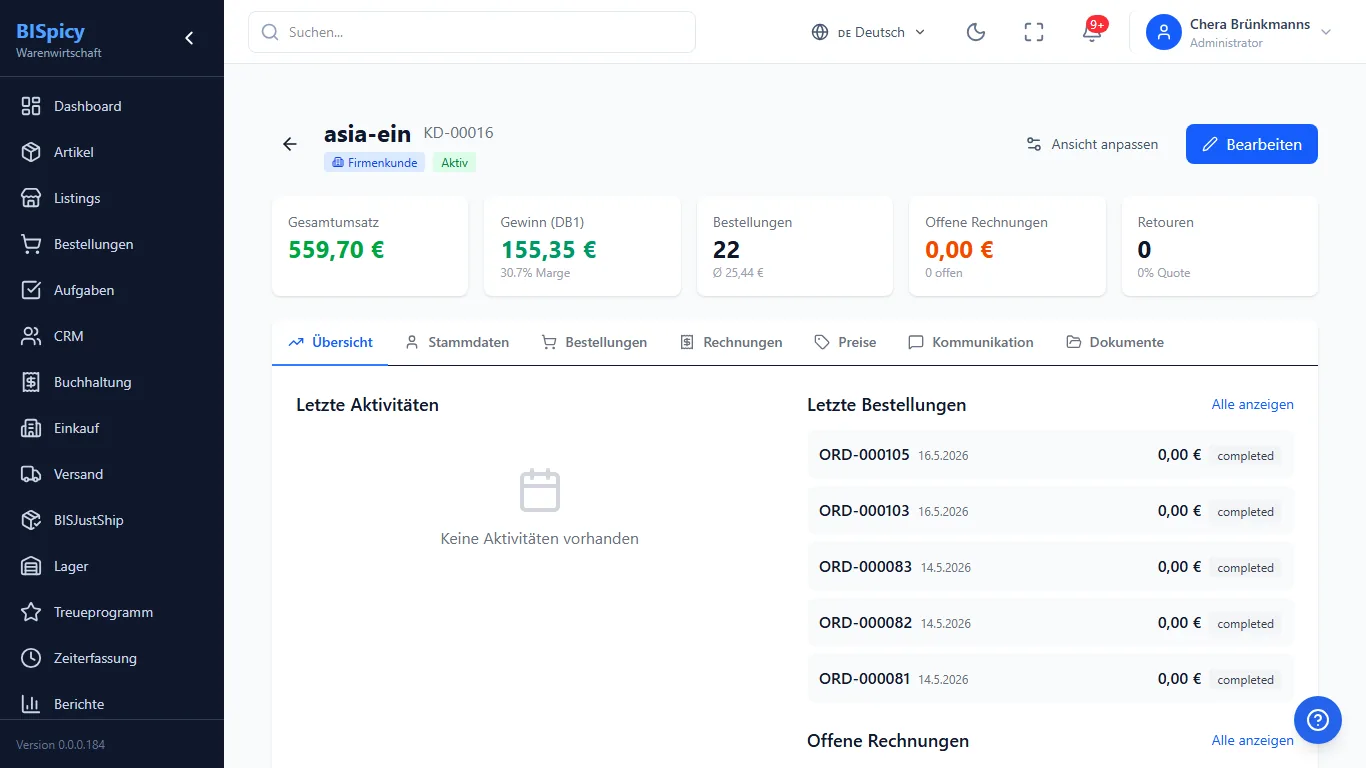Open Bestellungen cart icon in sidebar
This screenshot has height=768, width=1366.
point(31,244)
